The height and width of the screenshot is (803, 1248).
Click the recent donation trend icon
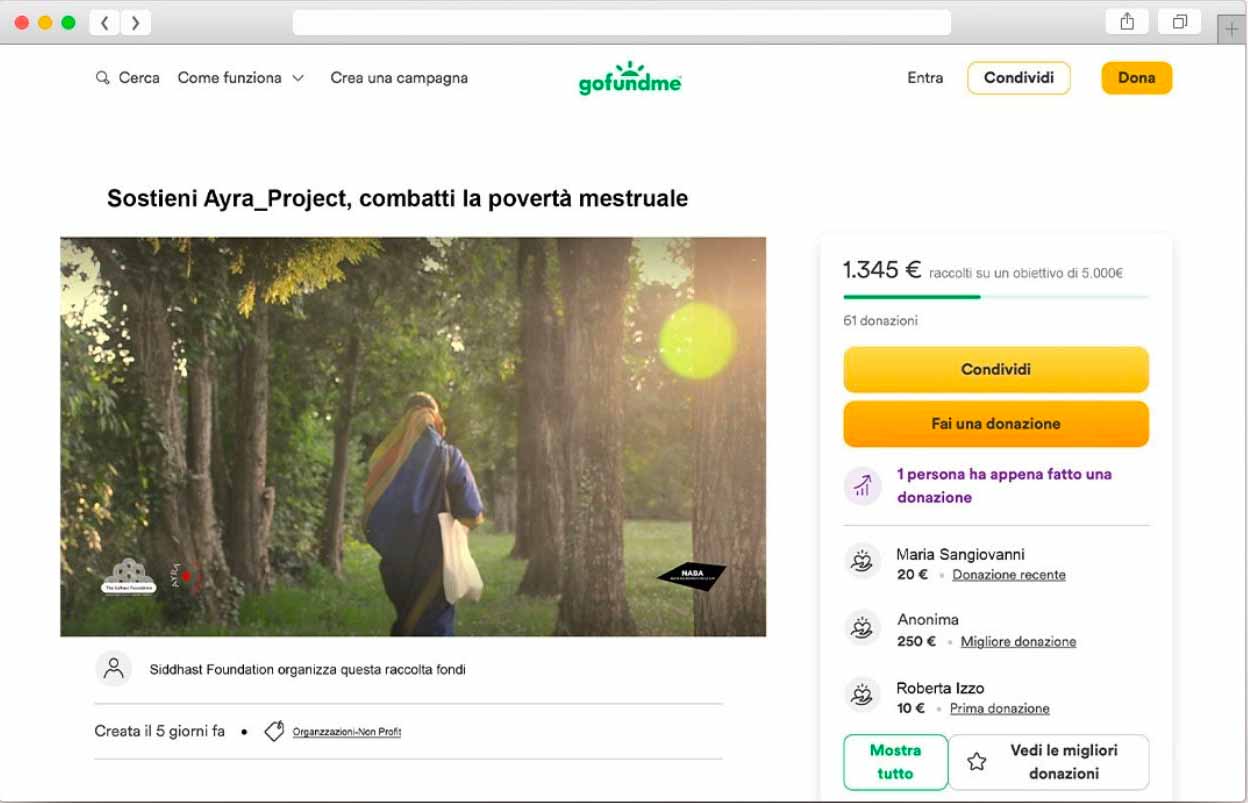tap(862, 486)
